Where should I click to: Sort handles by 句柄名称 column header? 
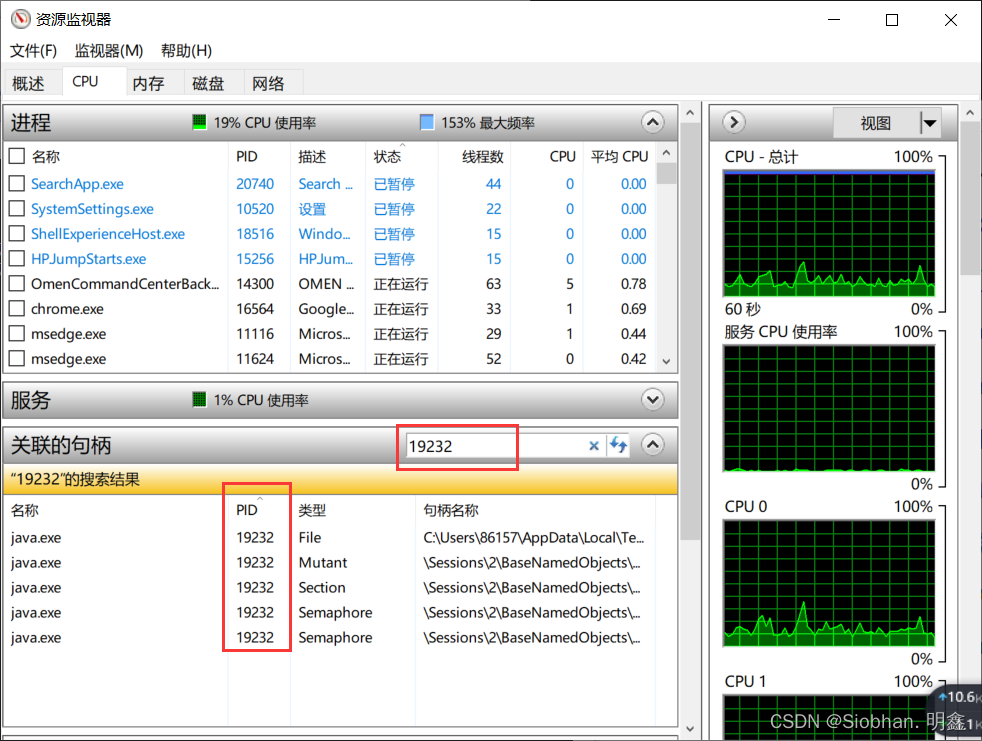tap(451, 510)
